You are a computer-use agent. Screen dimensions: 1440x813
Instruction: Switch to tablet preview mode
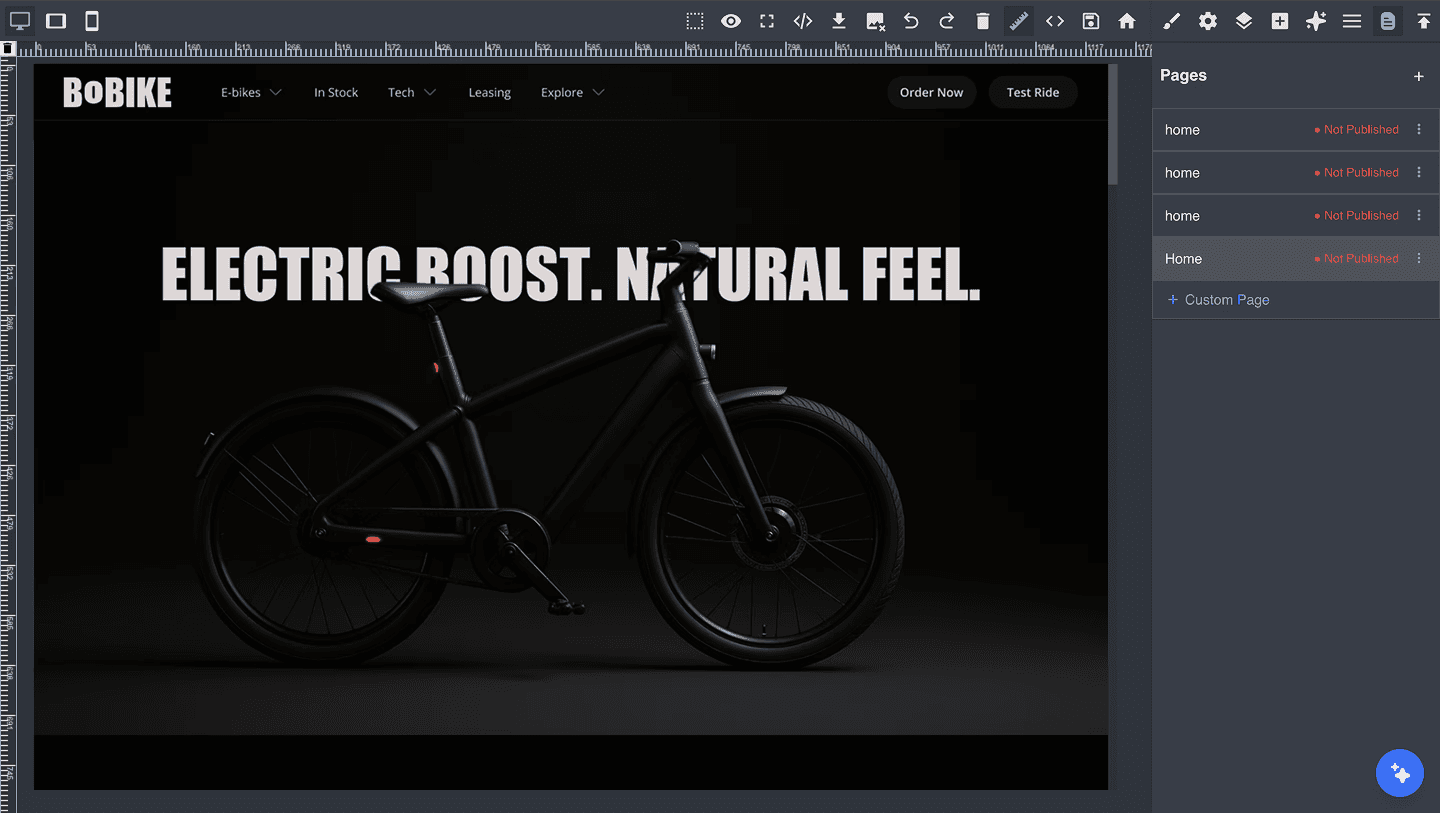pos(55,20)
